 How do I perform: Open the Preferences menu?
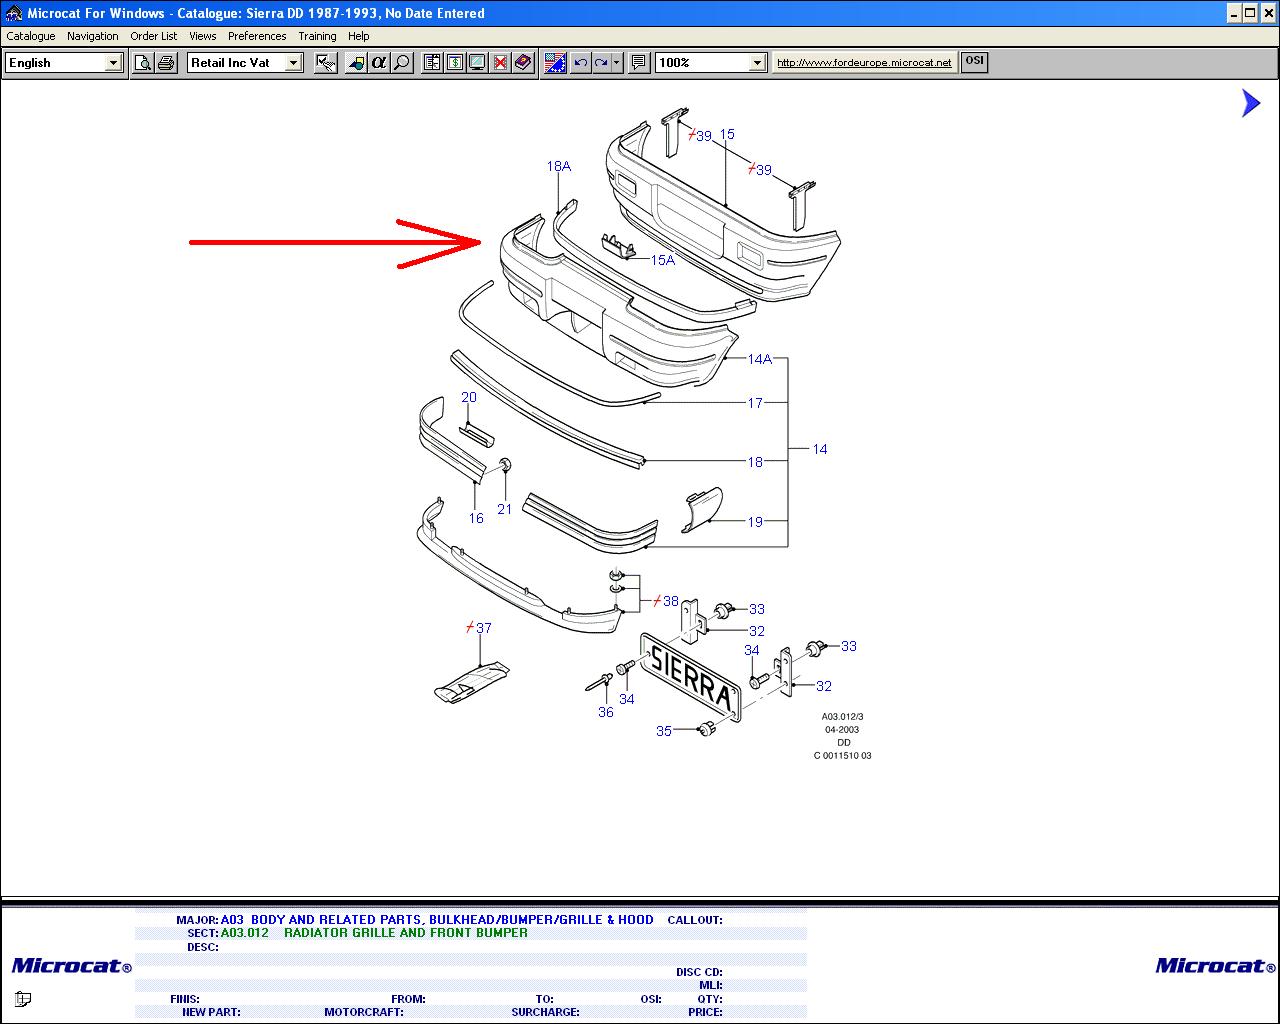[x=257, y=36]
